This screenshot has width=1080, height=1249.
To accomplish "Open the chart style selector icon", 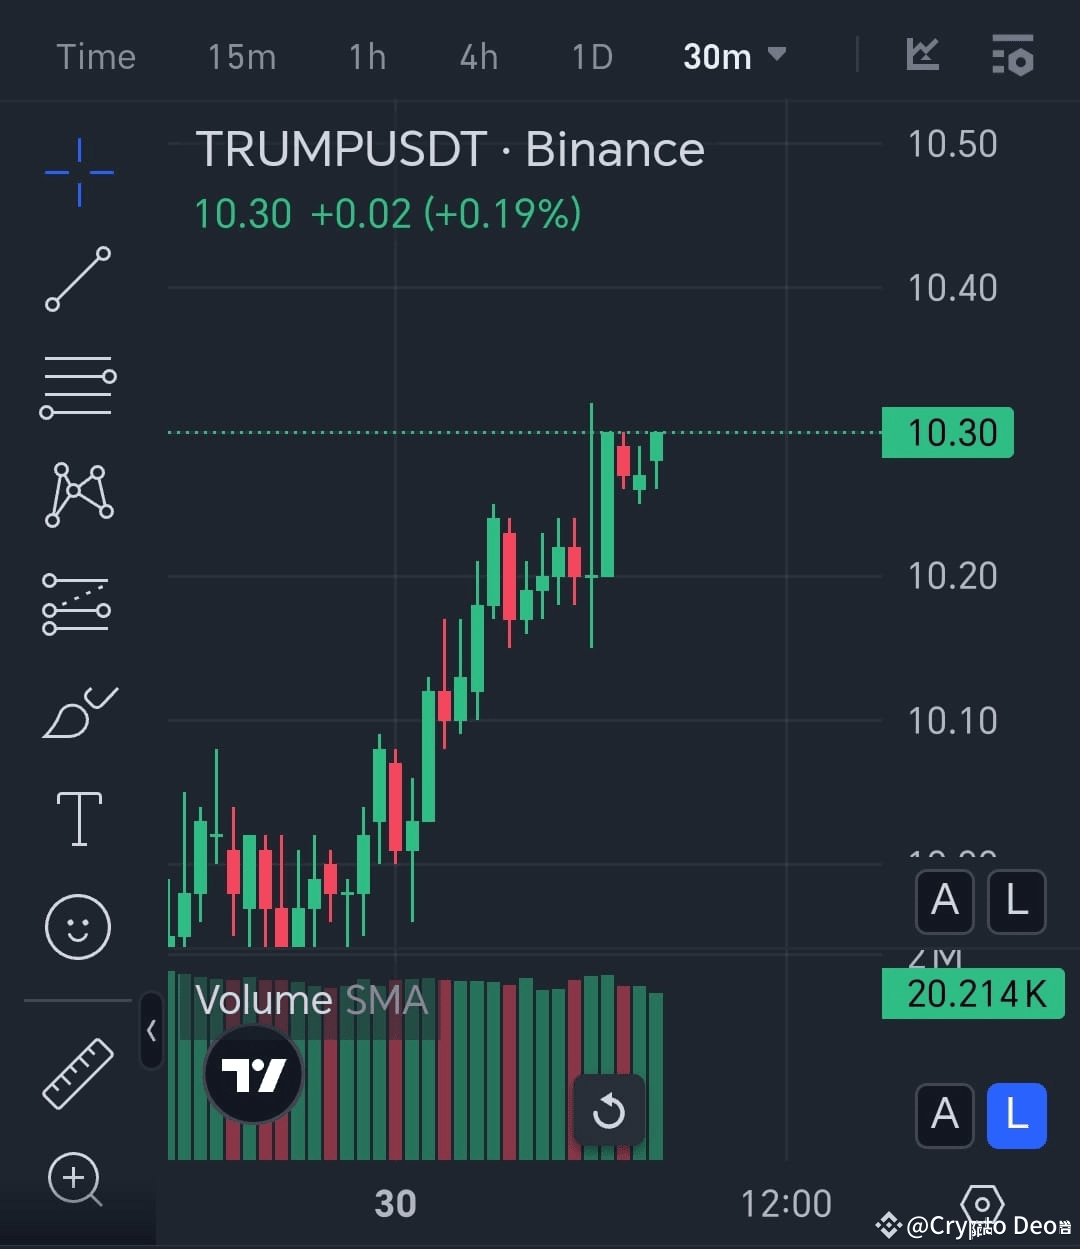I will (x=922, y=57).
